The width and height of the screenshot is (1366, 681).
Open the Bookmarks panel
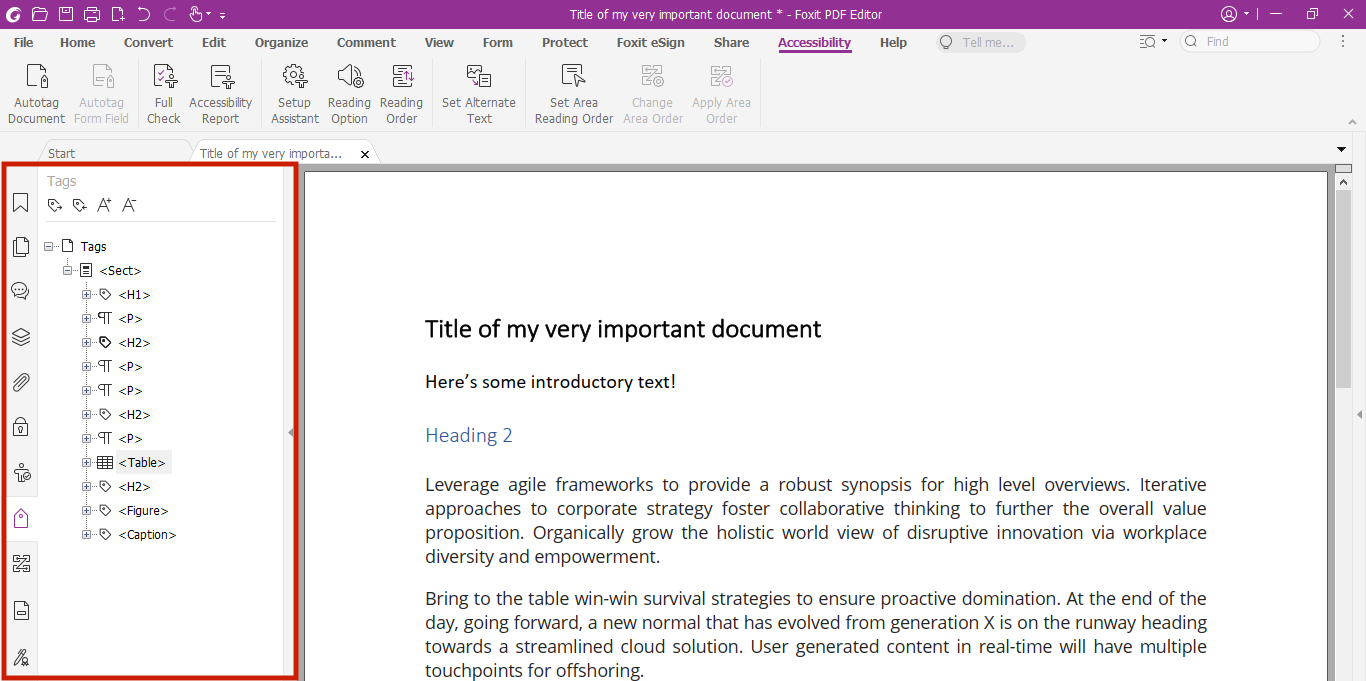pos(20,202)
